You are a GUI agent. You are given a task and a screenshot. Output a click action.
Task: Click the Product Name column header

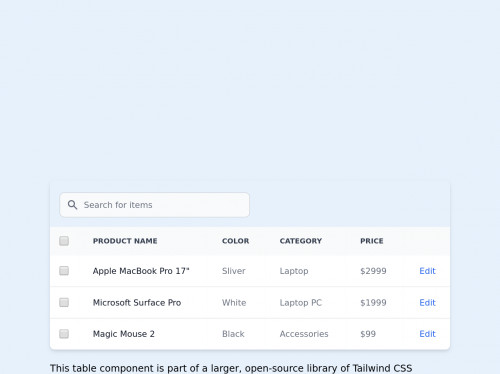[125, 241]
